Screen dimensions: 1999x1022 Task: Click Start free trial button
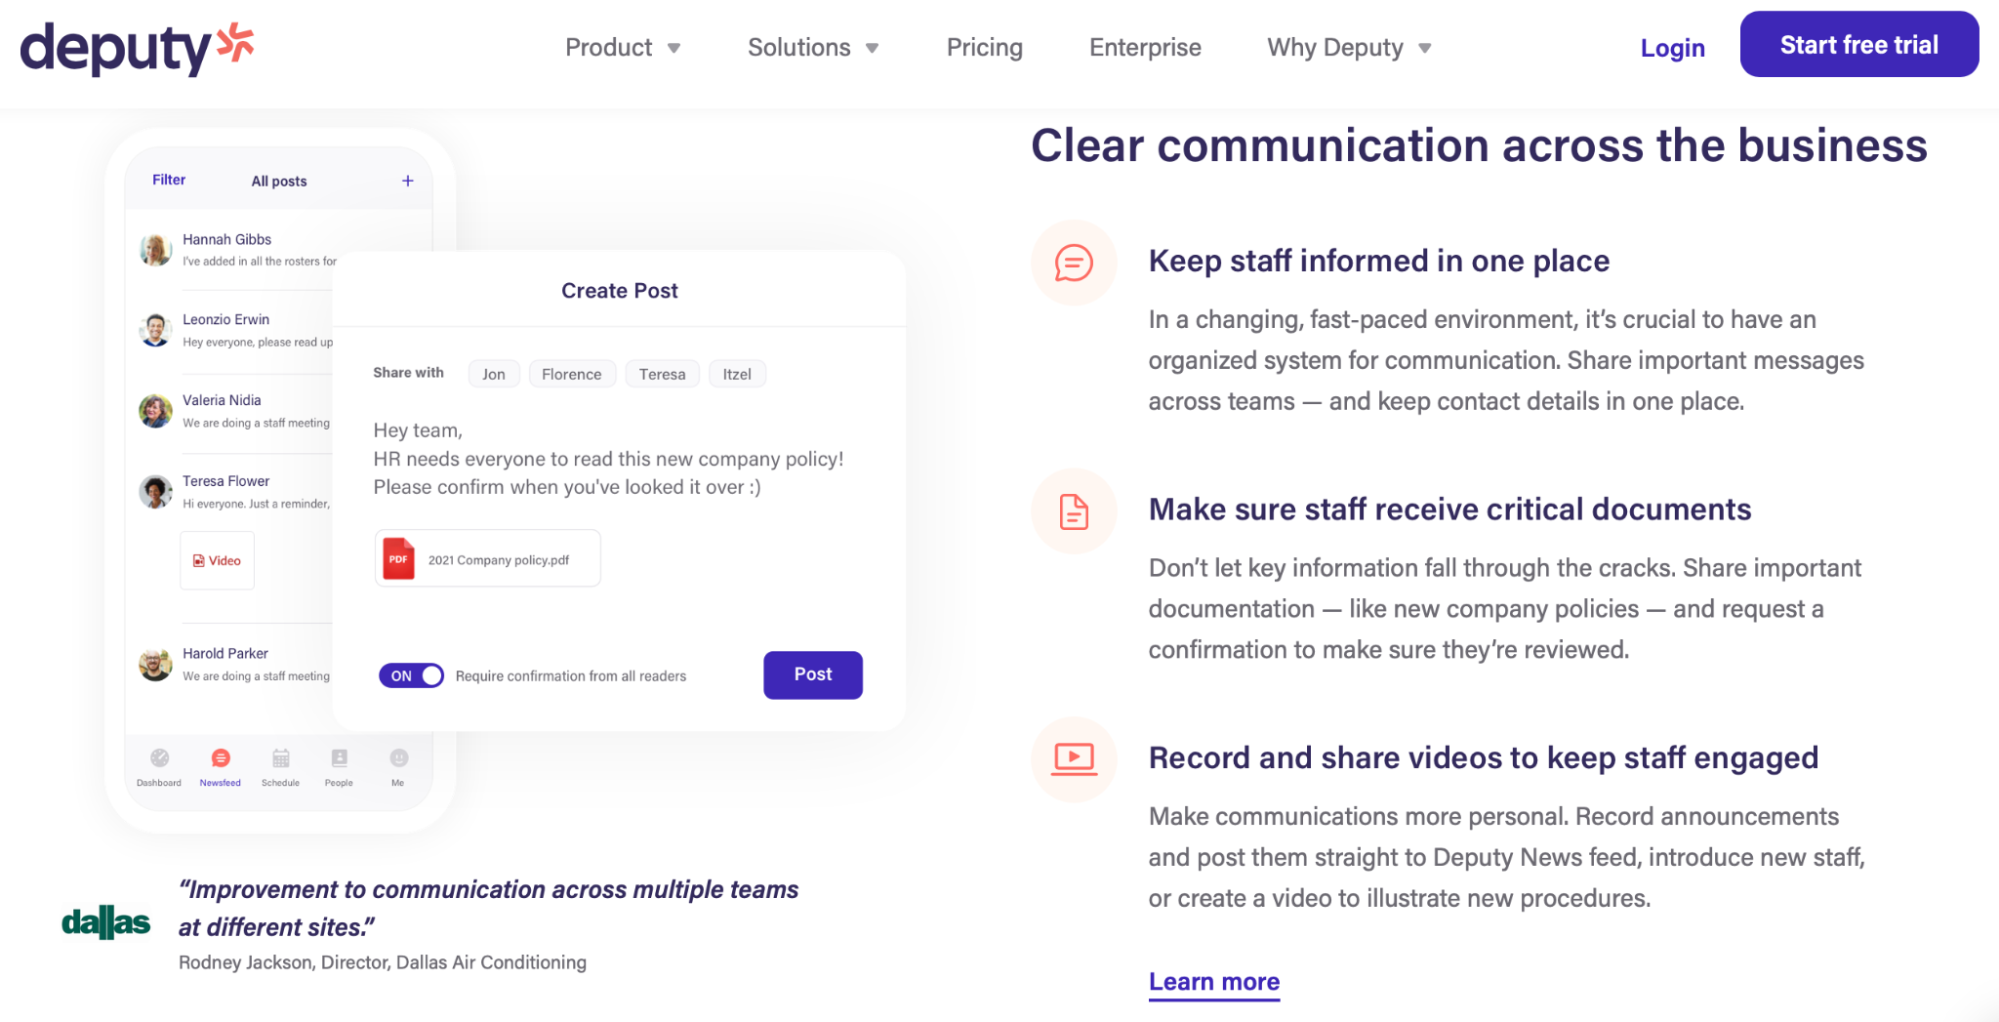(x=1859, y=45)
